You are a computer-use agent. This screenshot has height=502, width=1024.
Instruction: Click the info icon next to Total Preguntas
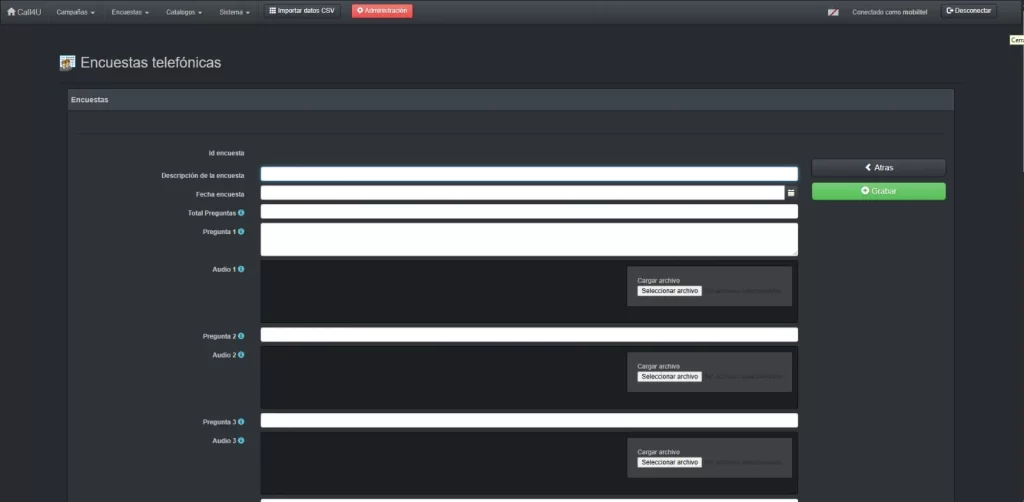coord(241,212)
